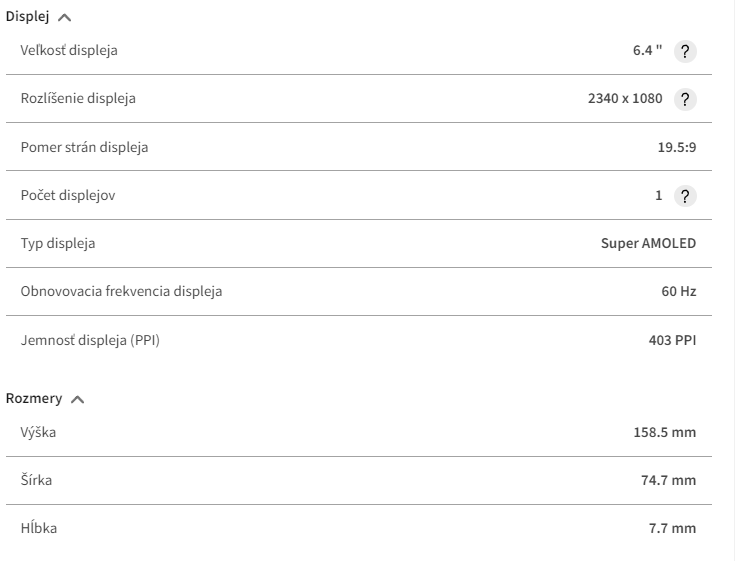The width and height of the screenshot is (735, 561).
Task: Open help icon for Počet displejov
Action: point(685,196)
